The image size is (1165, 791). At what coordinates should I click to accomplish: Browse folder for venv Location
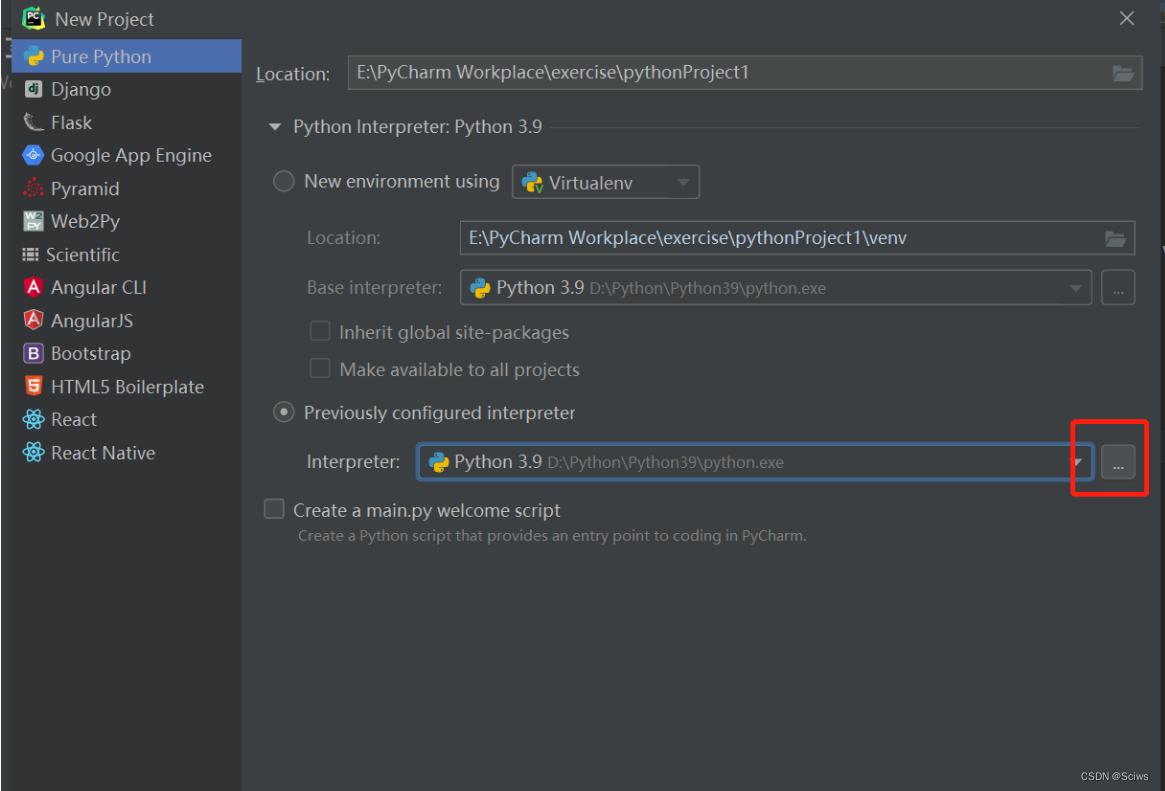pos(1115,238)
